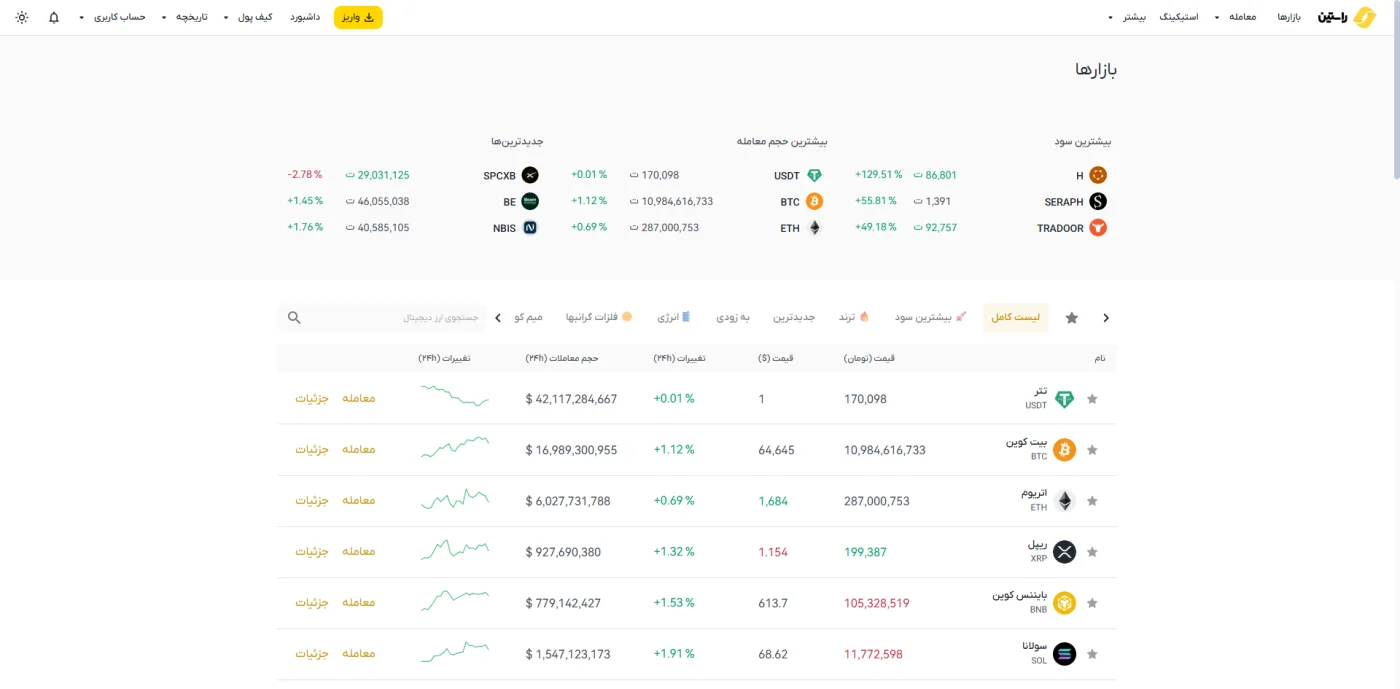Click the Bitcoin coin icon in table

1064,450
